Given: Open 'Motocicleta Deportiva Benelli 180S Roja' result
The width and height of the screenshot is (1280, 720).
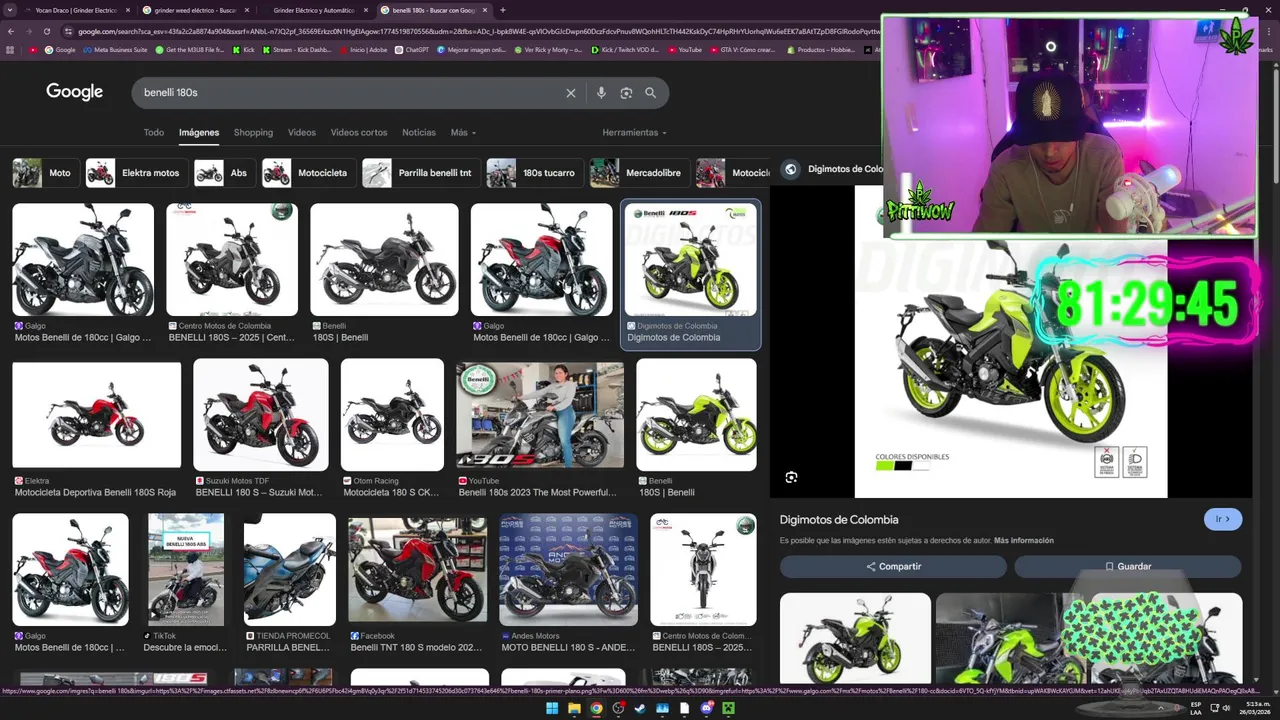Looking at the screenshot, I should pos(96,428).
